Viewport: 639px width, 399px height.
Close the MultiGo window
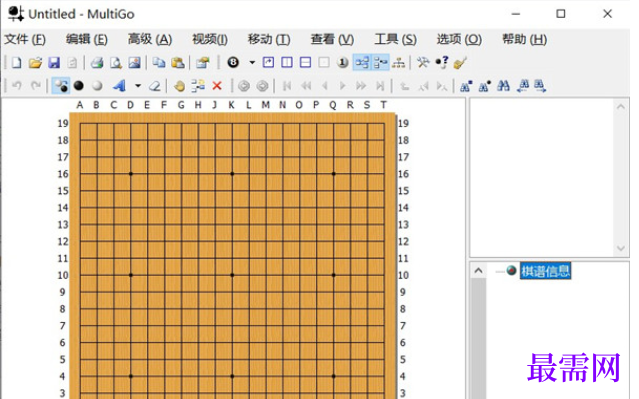coord(607,14)
